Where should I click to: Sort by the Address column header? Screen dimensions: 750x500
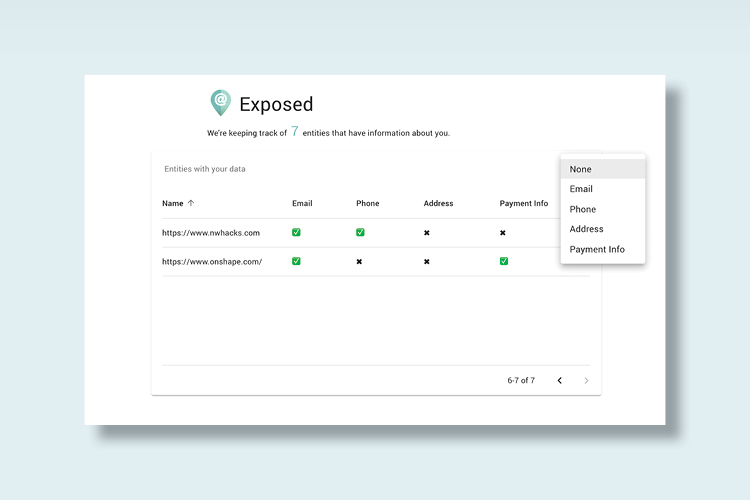click(438, 203)
